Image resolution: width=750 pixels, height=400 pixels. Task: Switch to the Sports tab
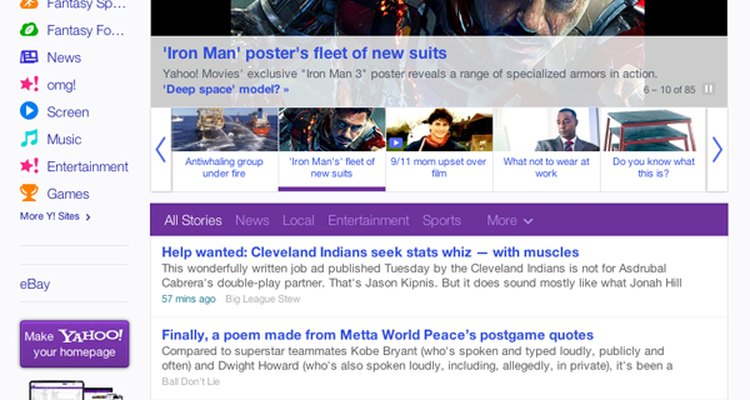pyautogui.click(x=441, y=220)
